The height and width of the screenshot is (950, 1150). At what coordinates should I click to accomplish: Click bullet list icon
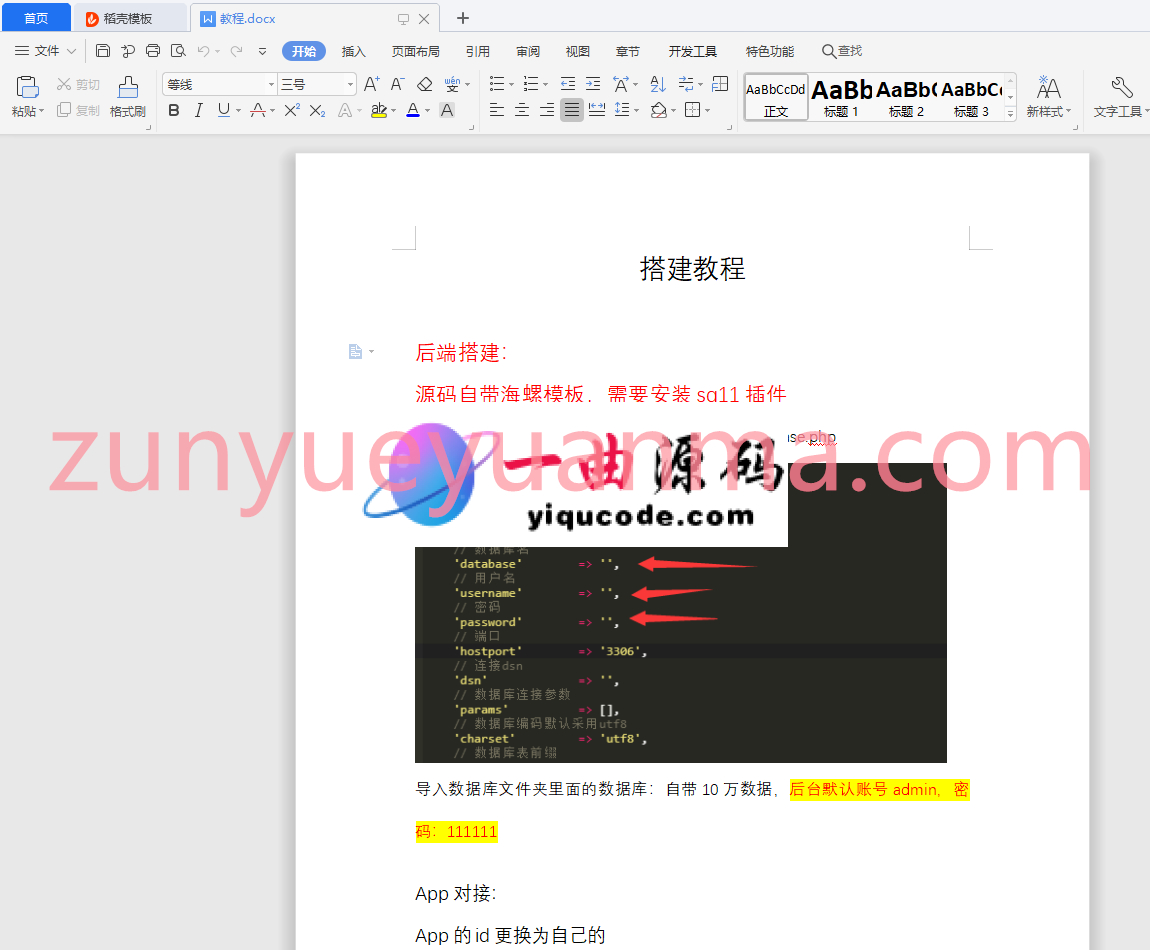(x=497, y=84)
